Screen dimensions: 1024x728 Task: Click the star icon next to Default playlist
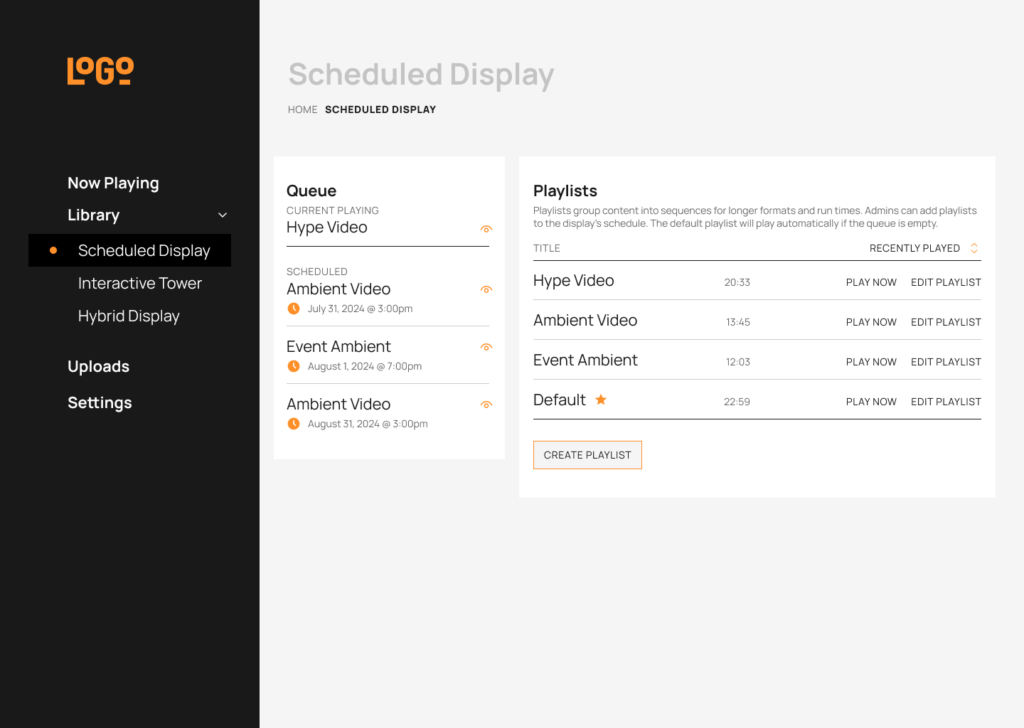pos(601,400)
